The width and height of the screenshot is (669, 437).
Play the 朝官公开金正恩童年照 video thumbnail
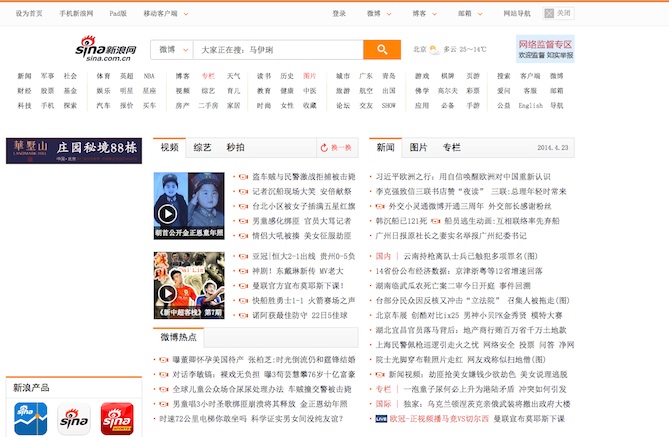tap(189, 206)
